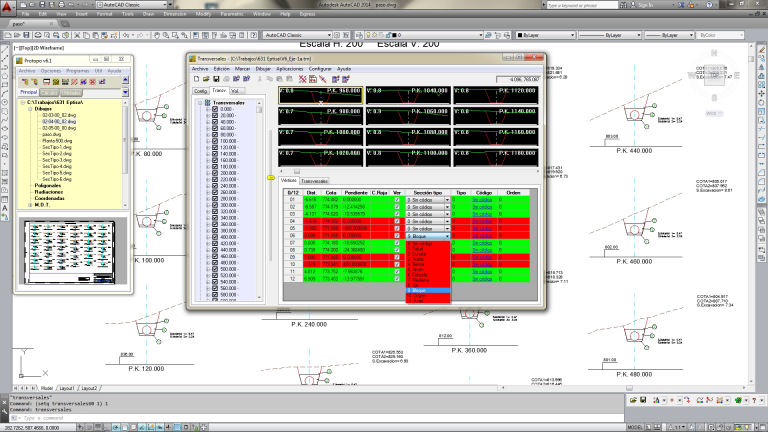Viewport: 768px width, 432px height.
Task: Click the red table icon in Transversales toolbar
Action: 312,79
